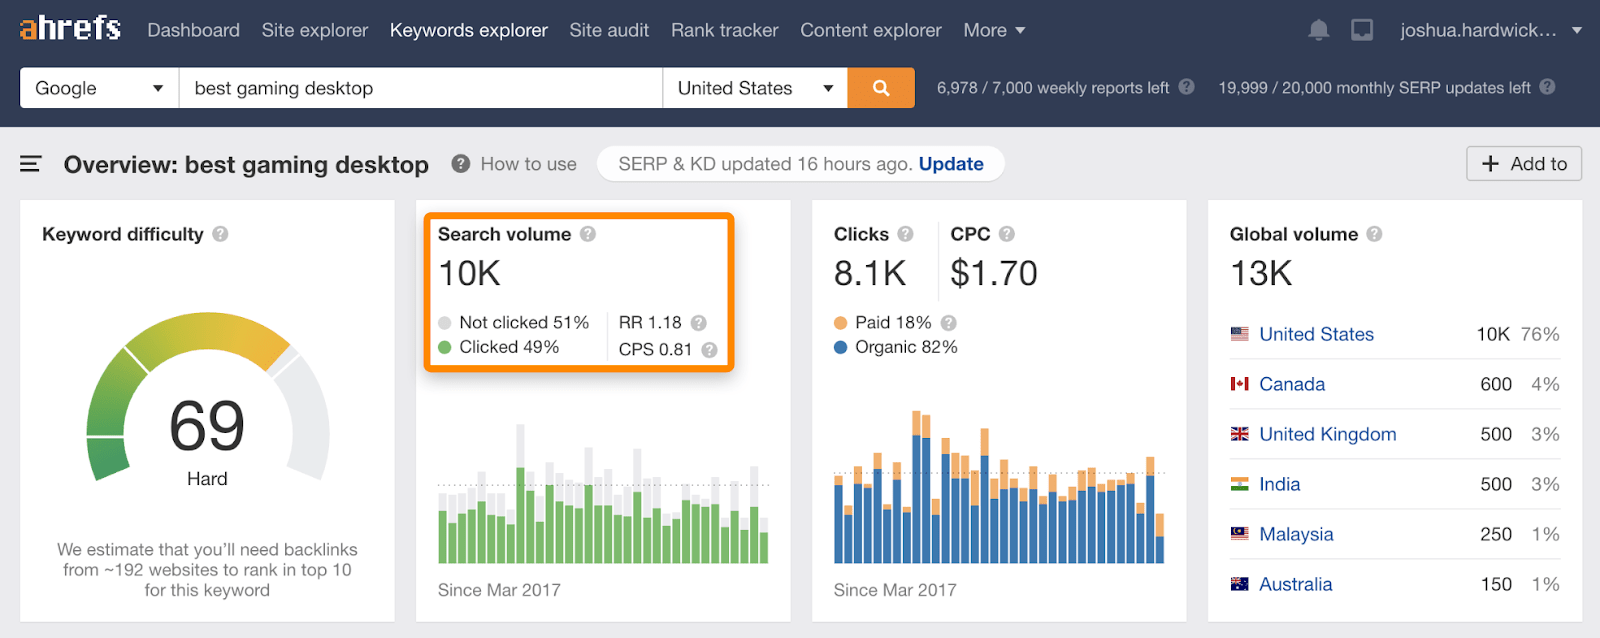Open Keywords explorer
The height and width of the screenshot is (638, 1600).
pos(469,30)
